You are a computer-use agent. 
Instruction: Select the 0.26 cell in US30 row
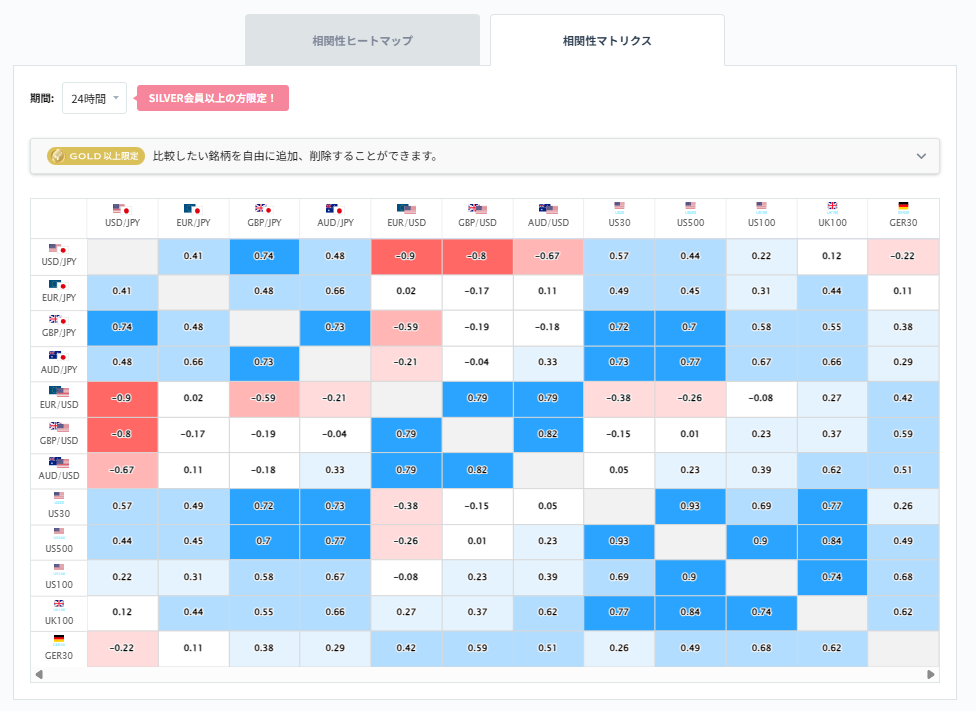pyautogui.click(x=903, y=506)
